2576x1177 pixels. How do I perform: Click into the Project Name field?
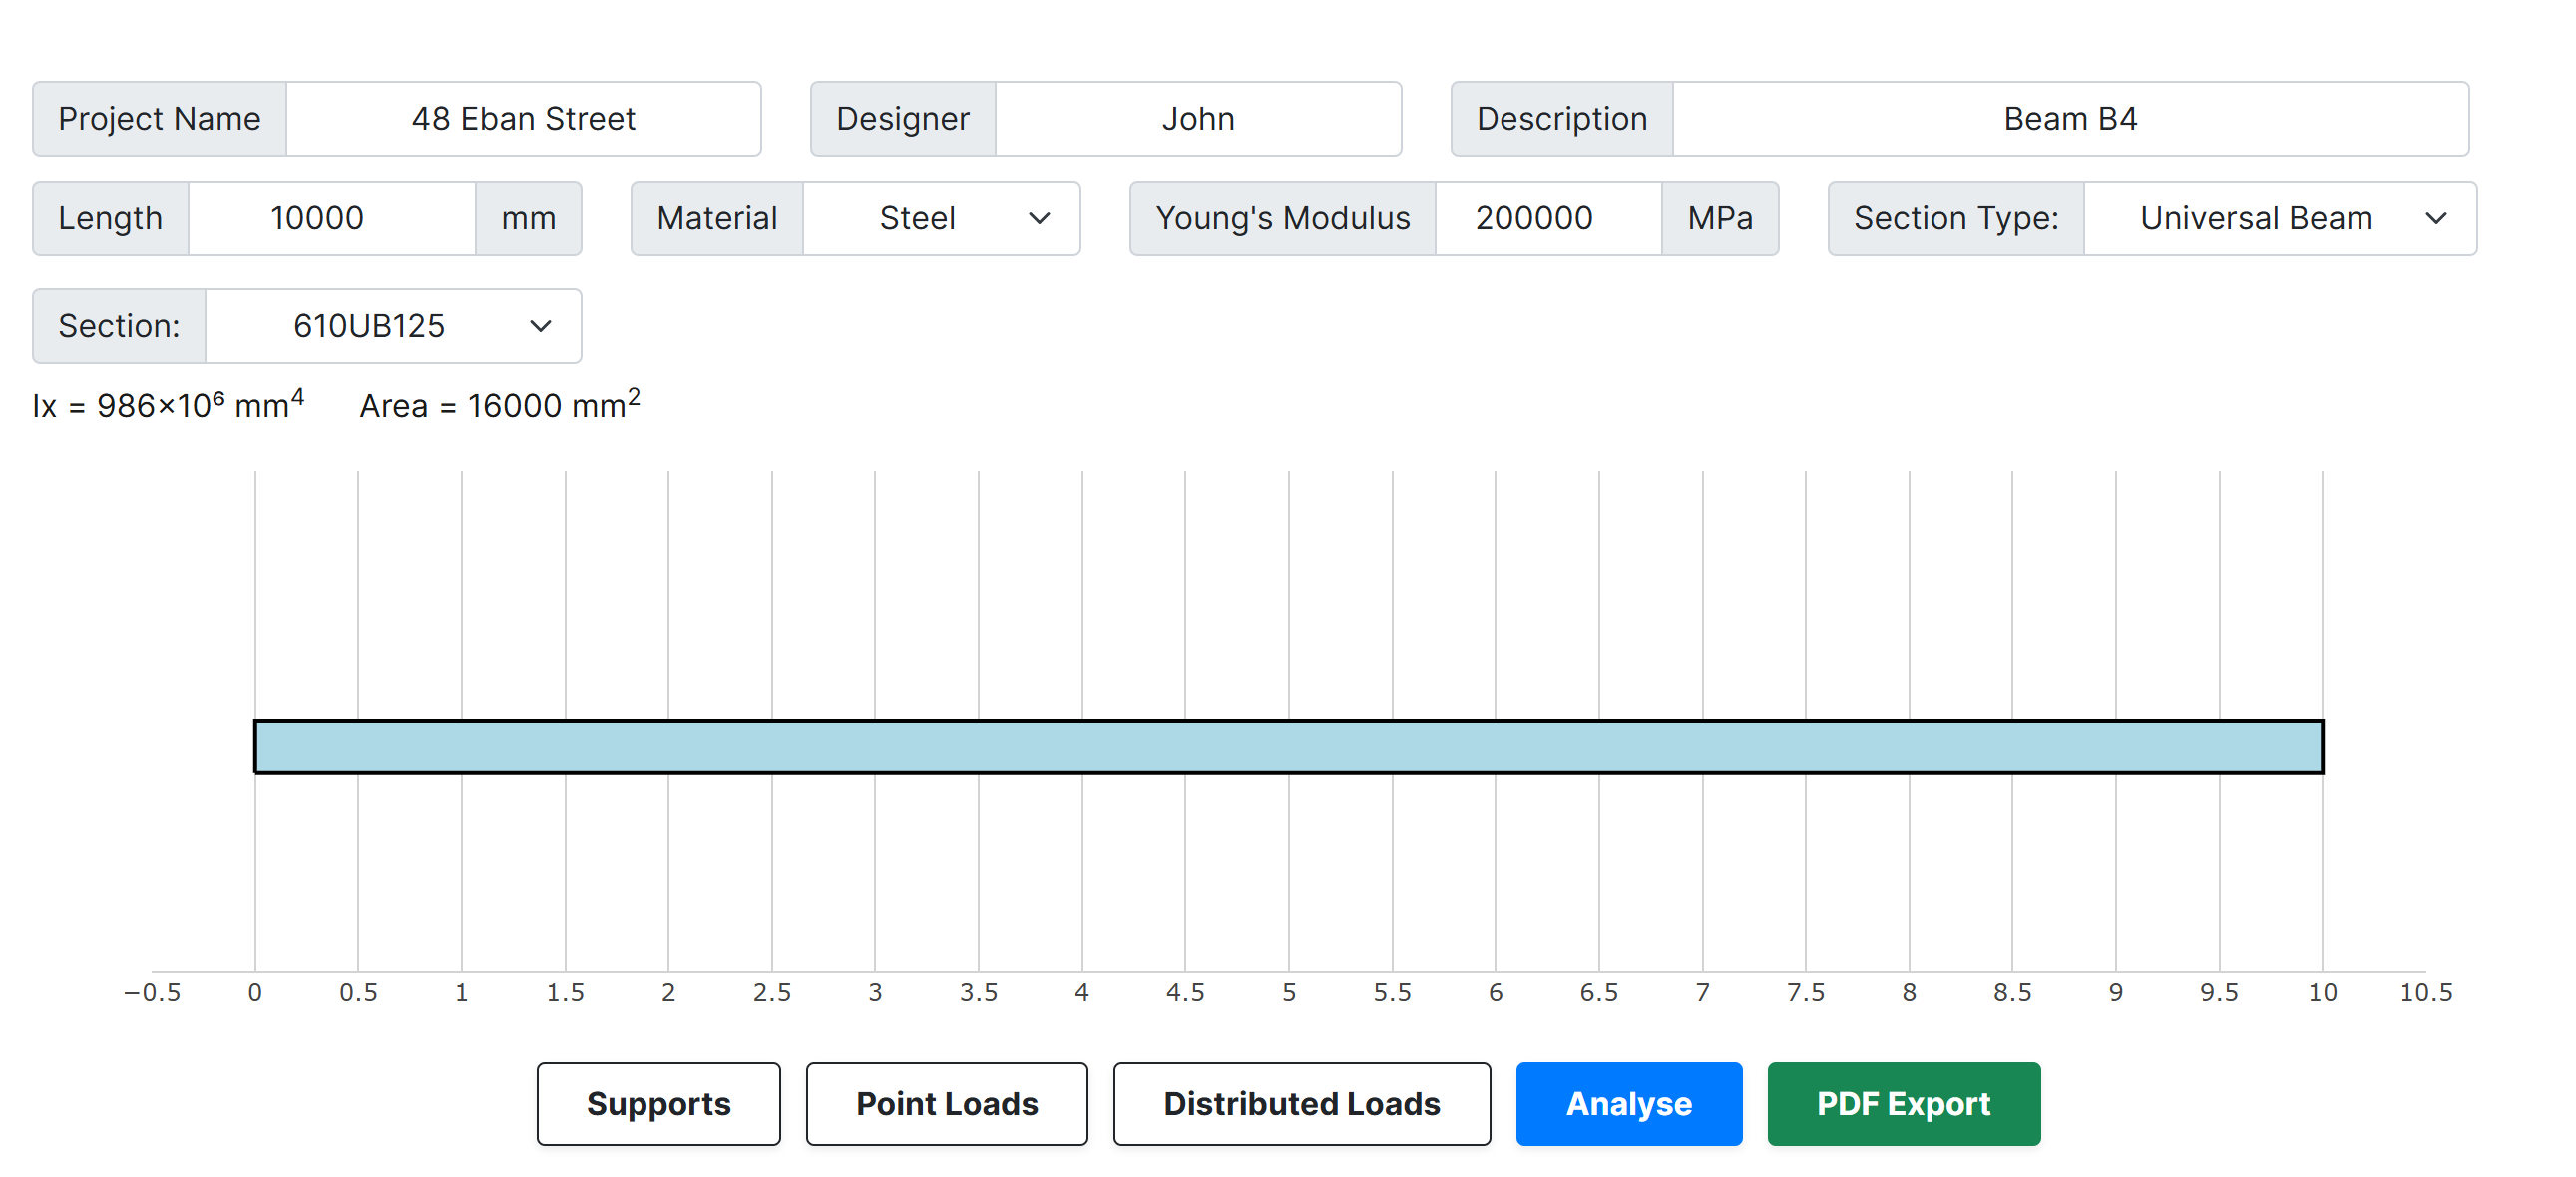pos(523,119)
